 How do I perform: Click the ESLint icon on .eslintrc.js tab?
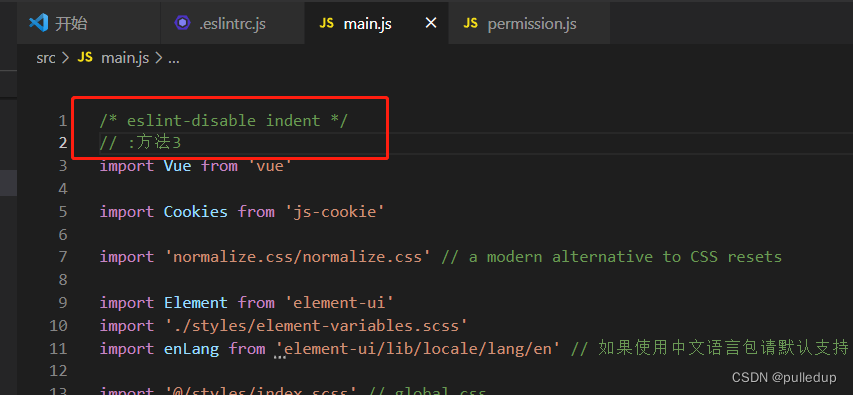[x=182, y=23]
